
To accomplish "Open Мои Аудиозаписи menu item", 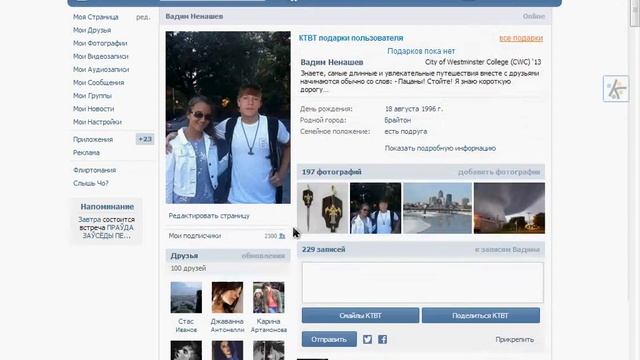I will 101,69.
